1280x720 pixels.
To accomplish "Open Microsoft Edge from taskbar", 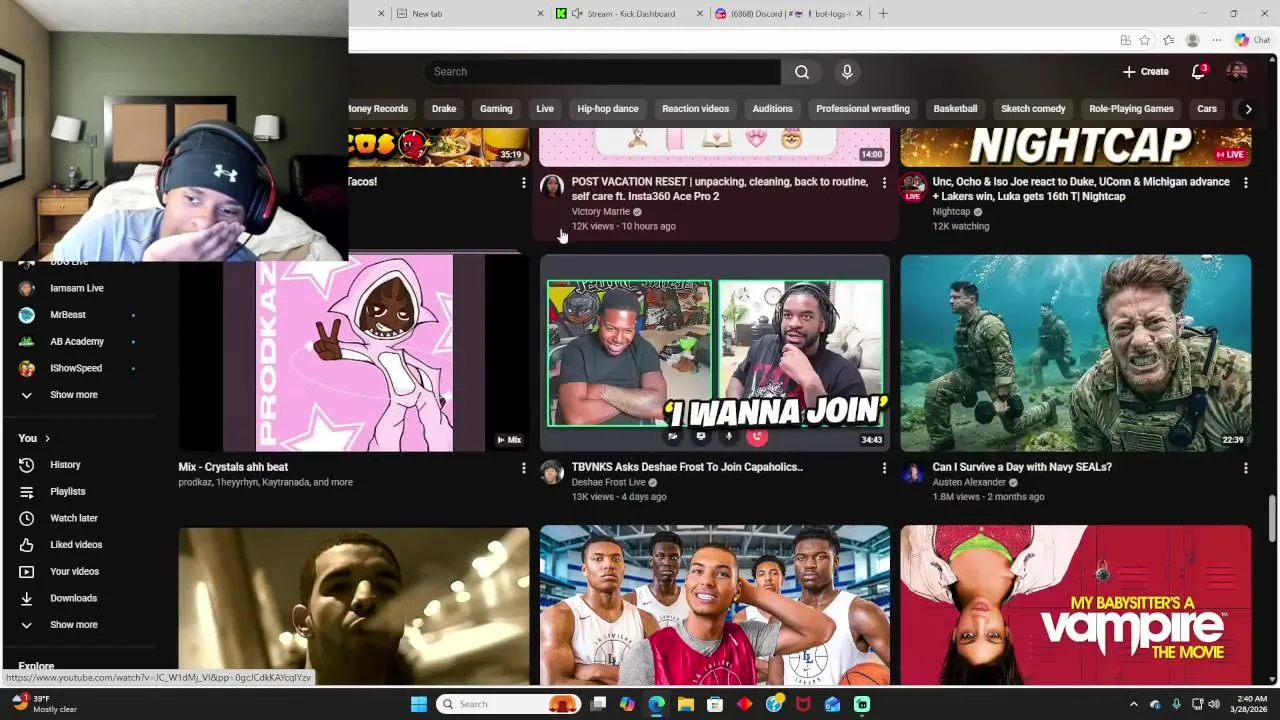I will (656, 704).
